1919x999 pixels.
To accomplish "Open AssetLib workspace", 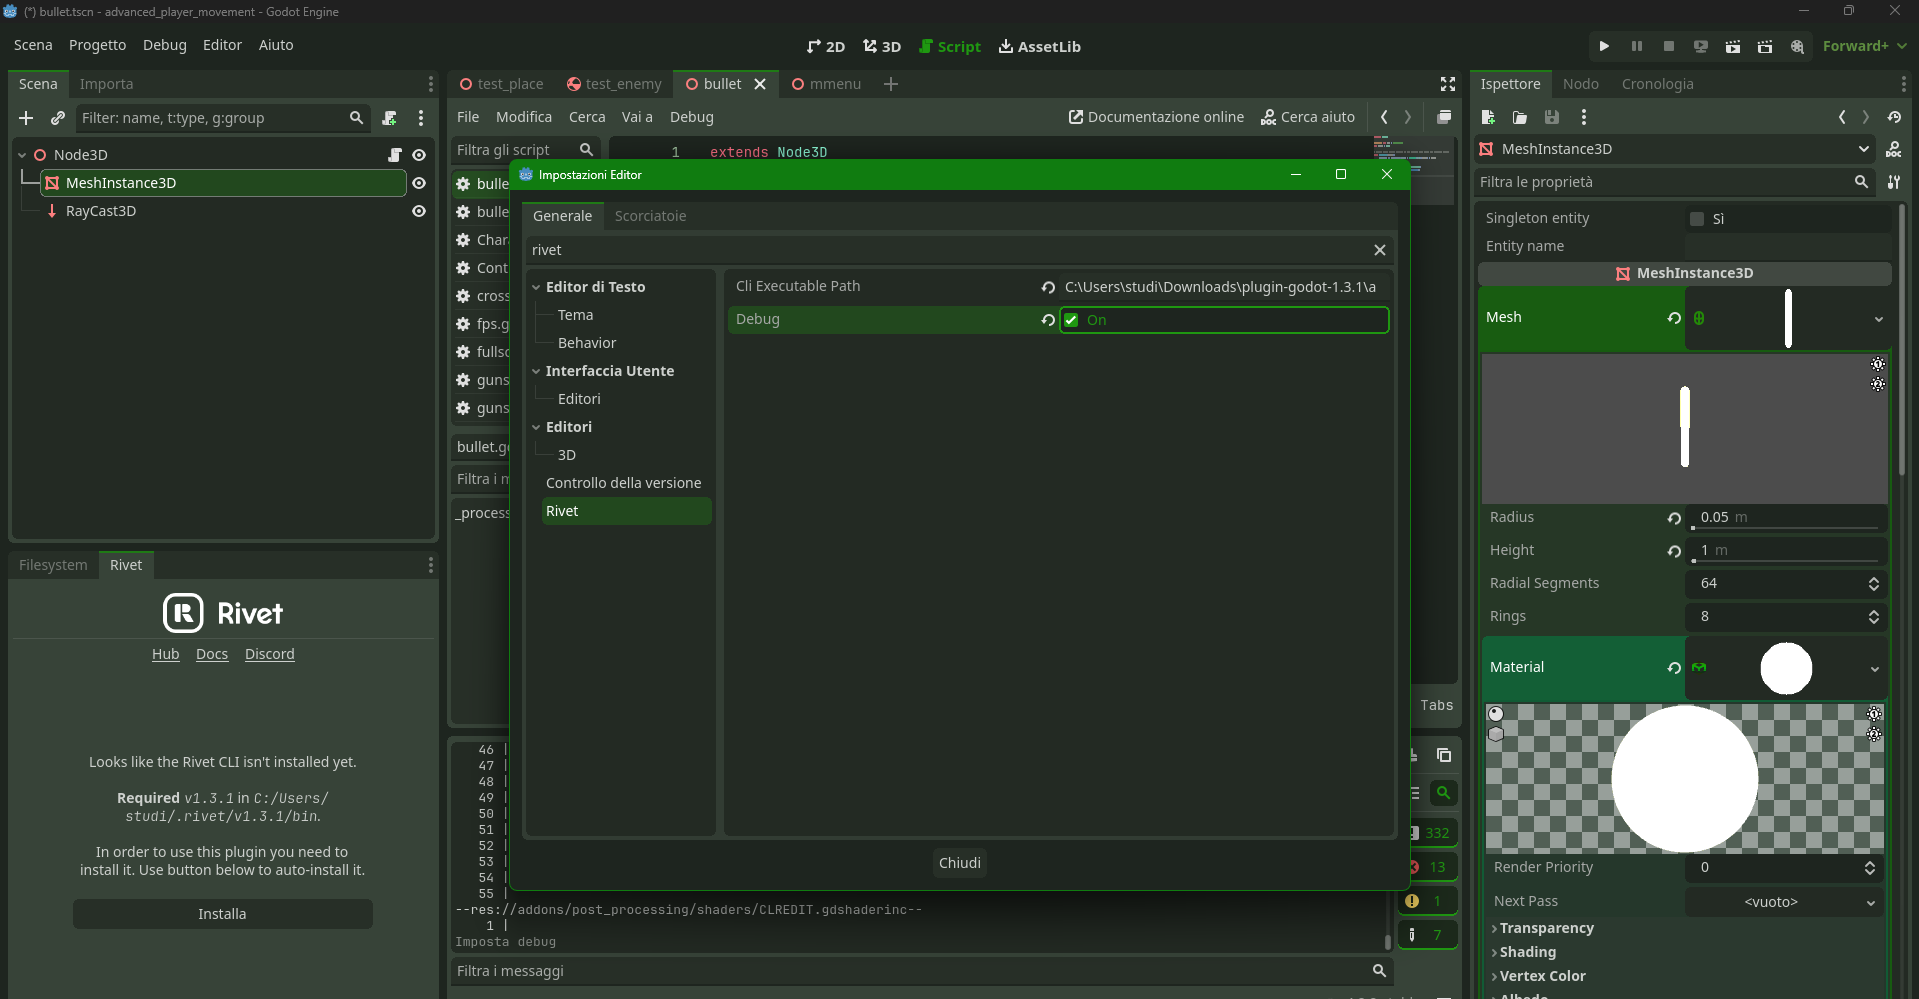I will pyautogui.click(x=1039, y=46).
